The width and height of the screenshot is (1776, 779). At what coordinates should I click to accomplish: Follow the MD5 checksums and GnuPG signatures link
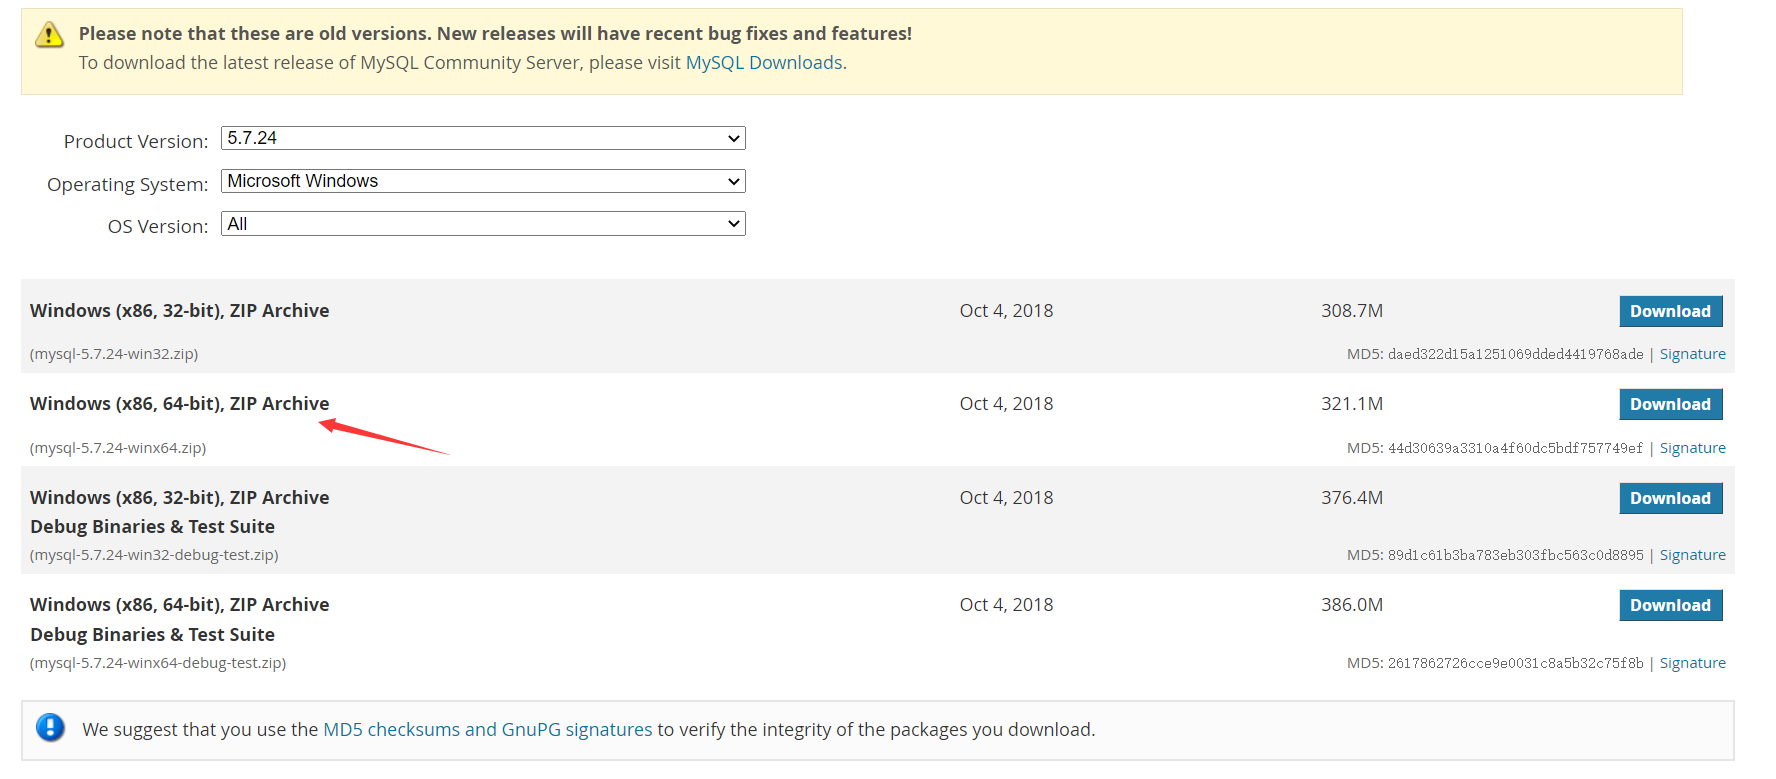488,729
